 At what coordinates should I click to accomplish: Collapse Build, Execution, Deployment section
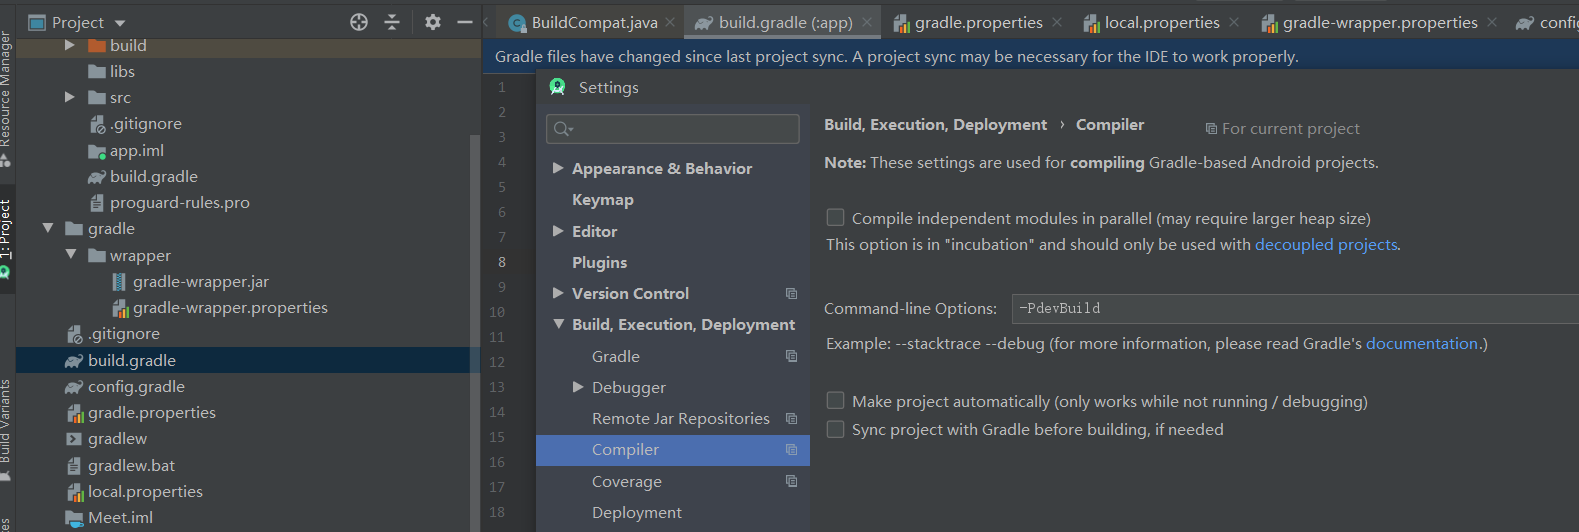[558, 324]
